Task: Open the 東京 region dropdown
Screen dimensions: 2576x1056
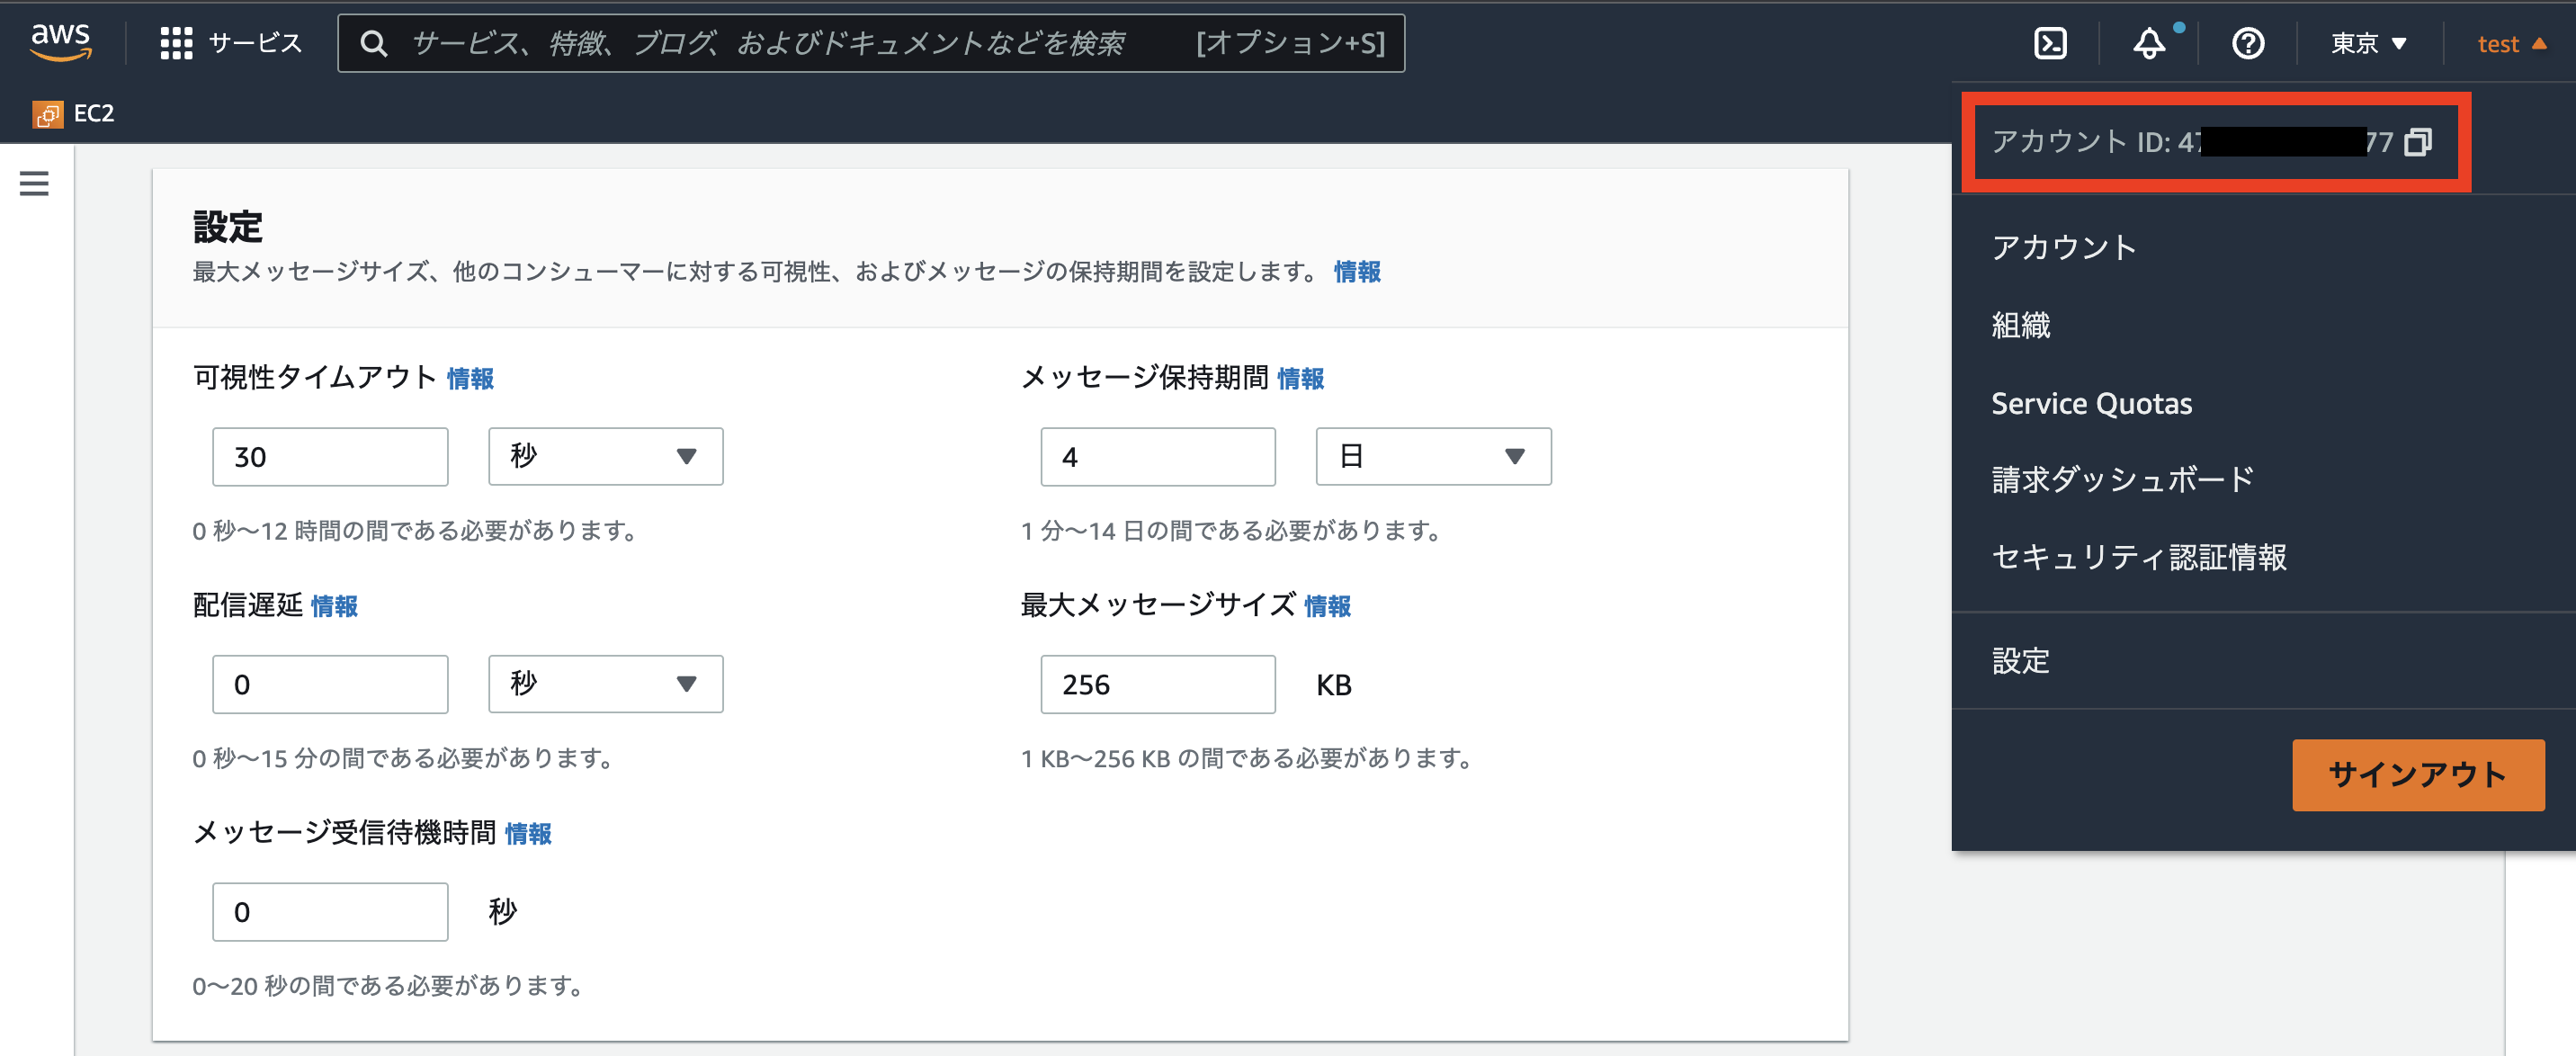Action: pyautogui.click(x=2366, y=43)
